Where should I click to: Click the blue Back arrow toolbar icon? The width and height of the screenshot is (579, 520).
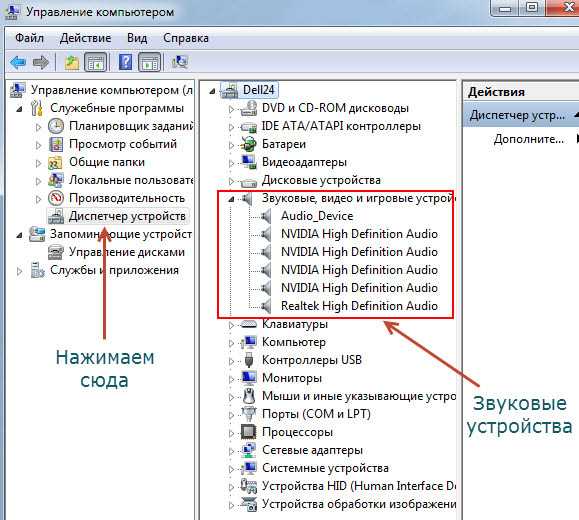coord(18,62)
